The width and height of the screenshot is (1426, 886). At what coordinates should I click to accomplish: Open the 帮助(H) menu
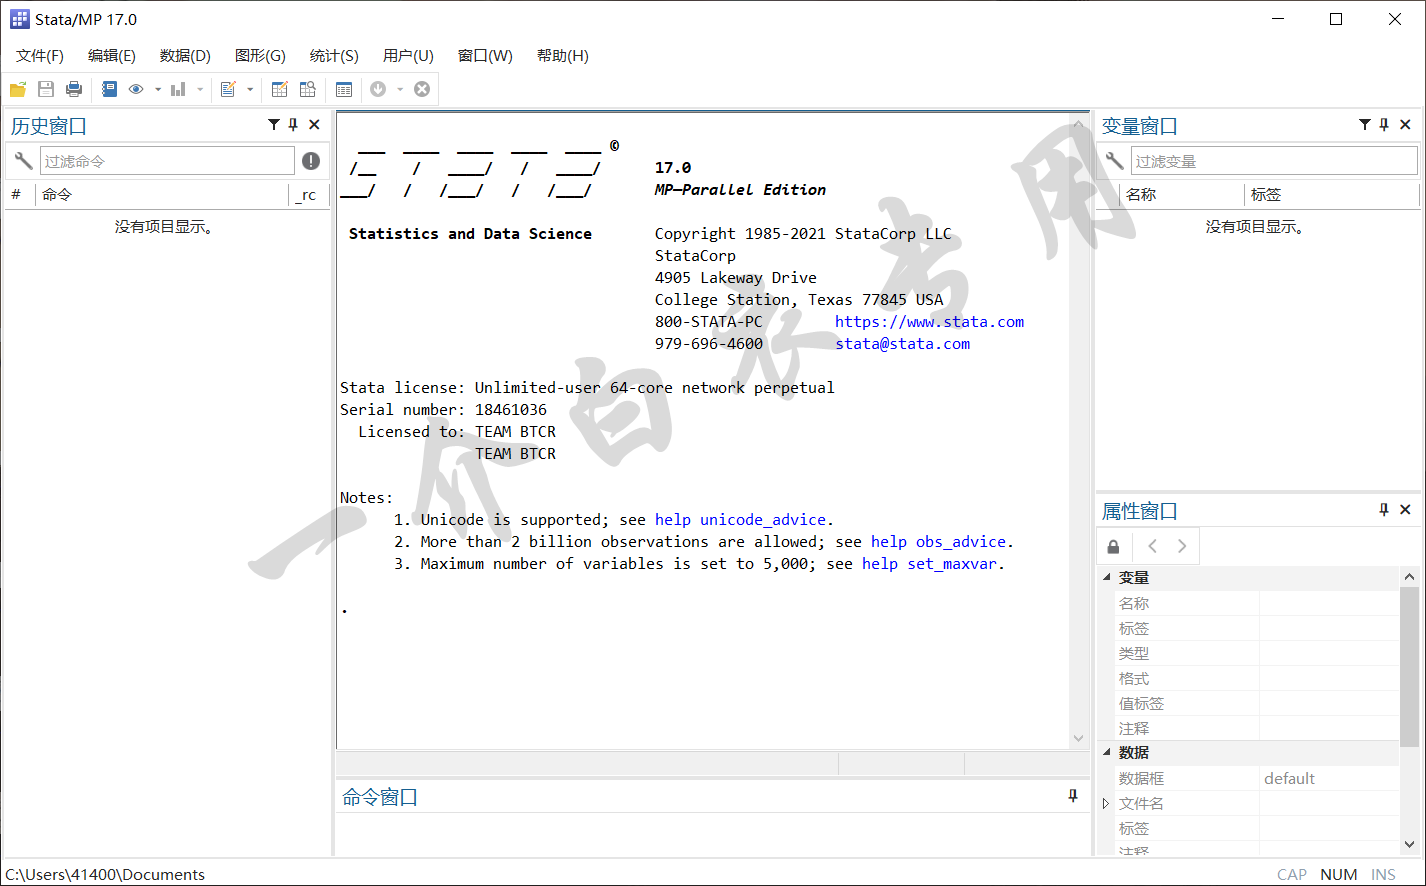coord(563,56)
